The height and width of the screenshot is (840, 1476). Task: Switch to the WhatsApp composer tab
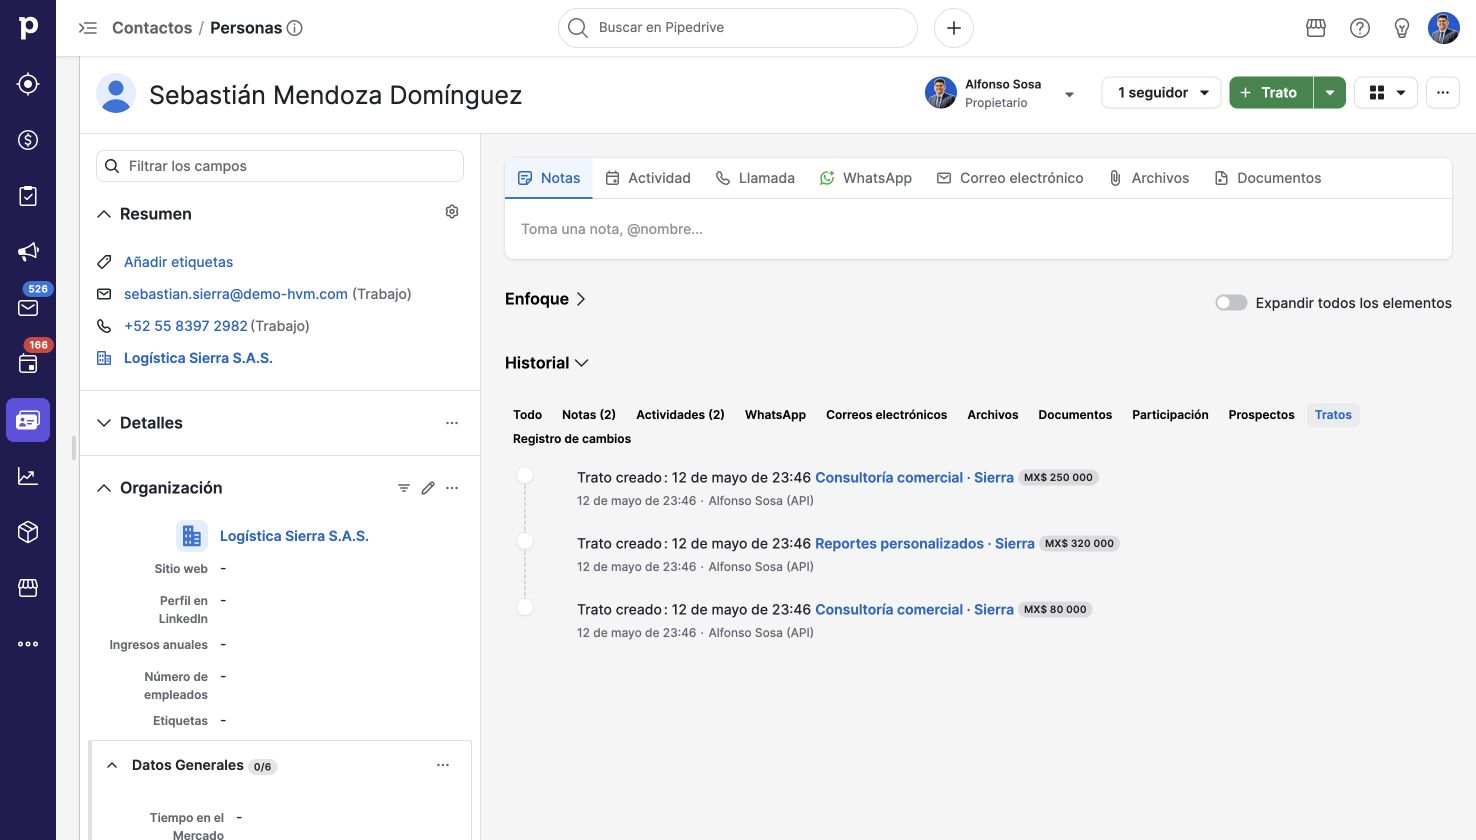[865, 178]
